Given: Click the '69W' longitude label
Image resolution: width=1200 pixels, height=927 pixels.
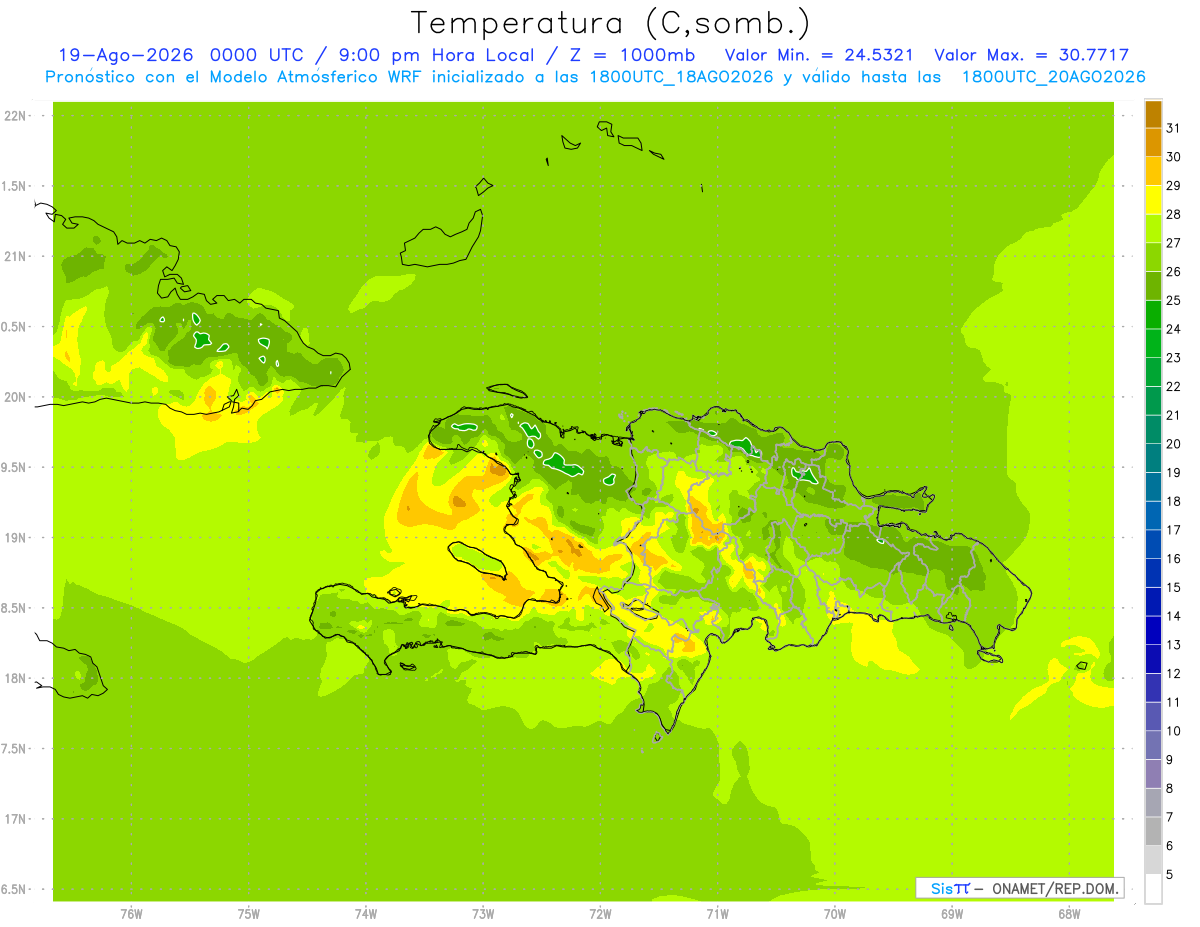Looking at the screenshot, I should point(951,913).
